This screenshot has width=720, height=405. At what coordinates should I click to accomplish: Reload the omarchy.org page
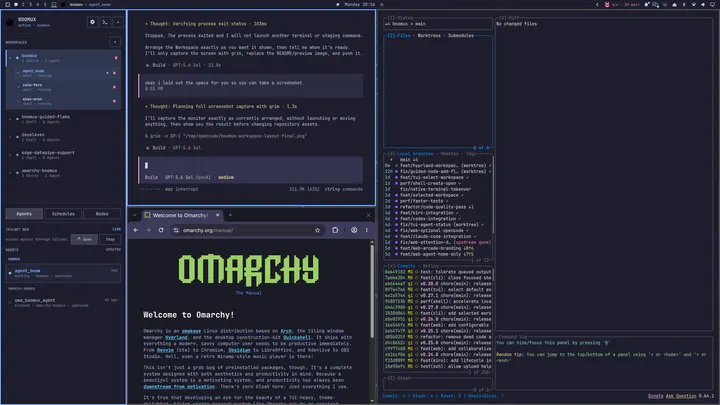161,230
